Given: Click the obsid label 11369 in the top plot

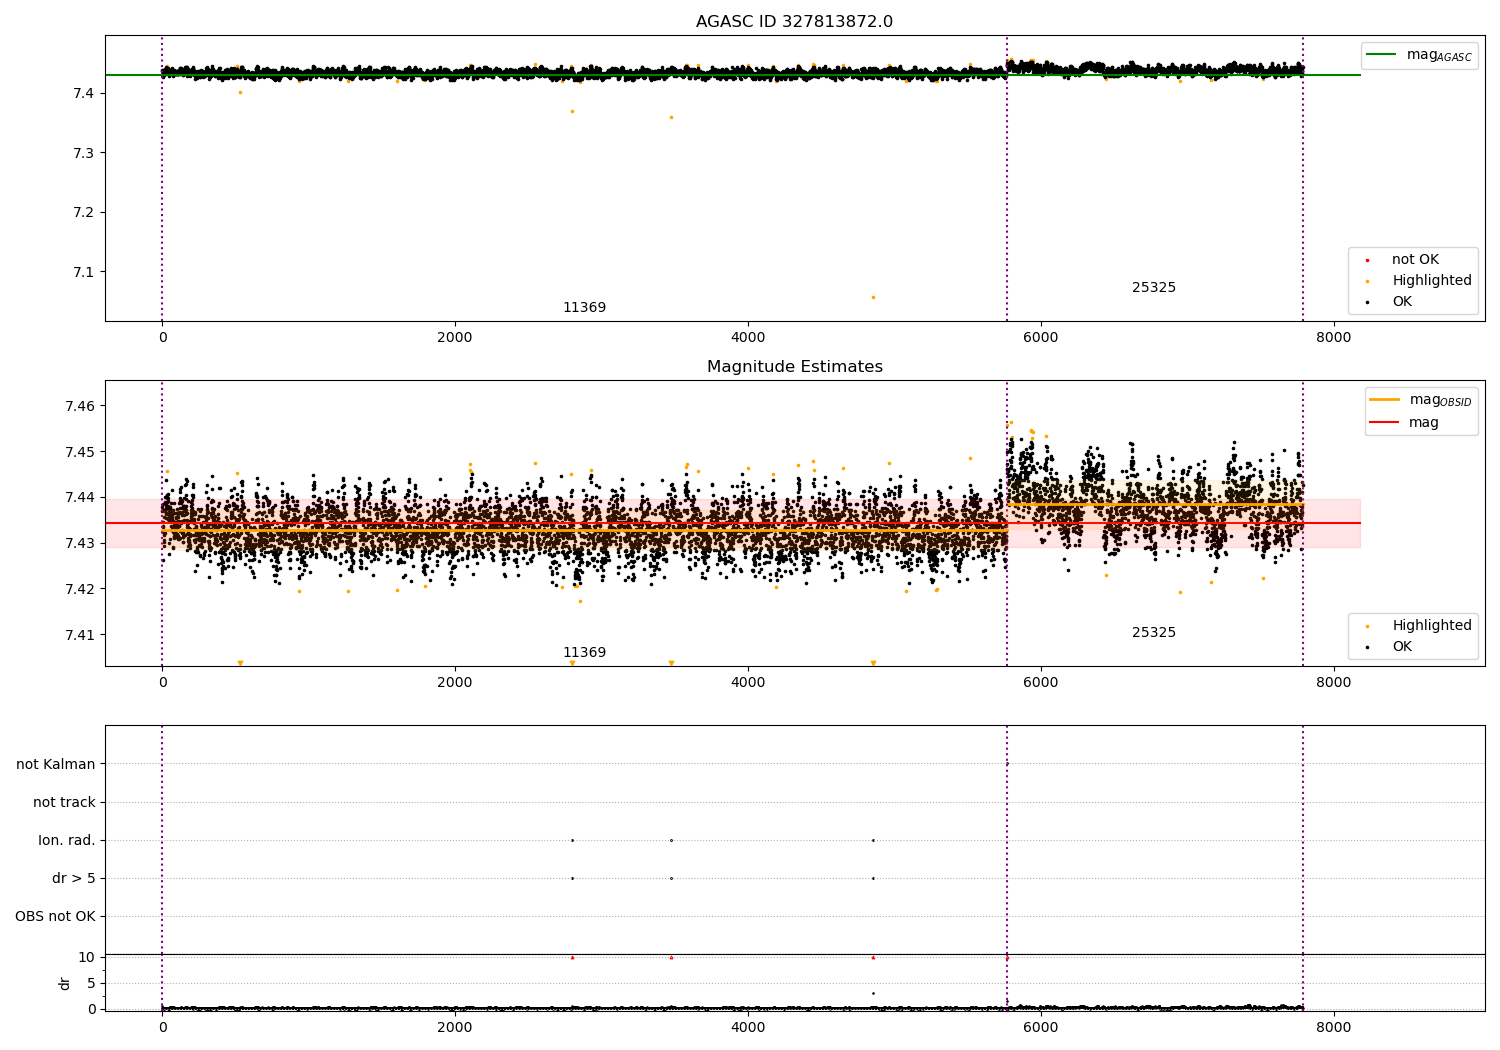Looking at the screenshot, I should coord(584,308).
